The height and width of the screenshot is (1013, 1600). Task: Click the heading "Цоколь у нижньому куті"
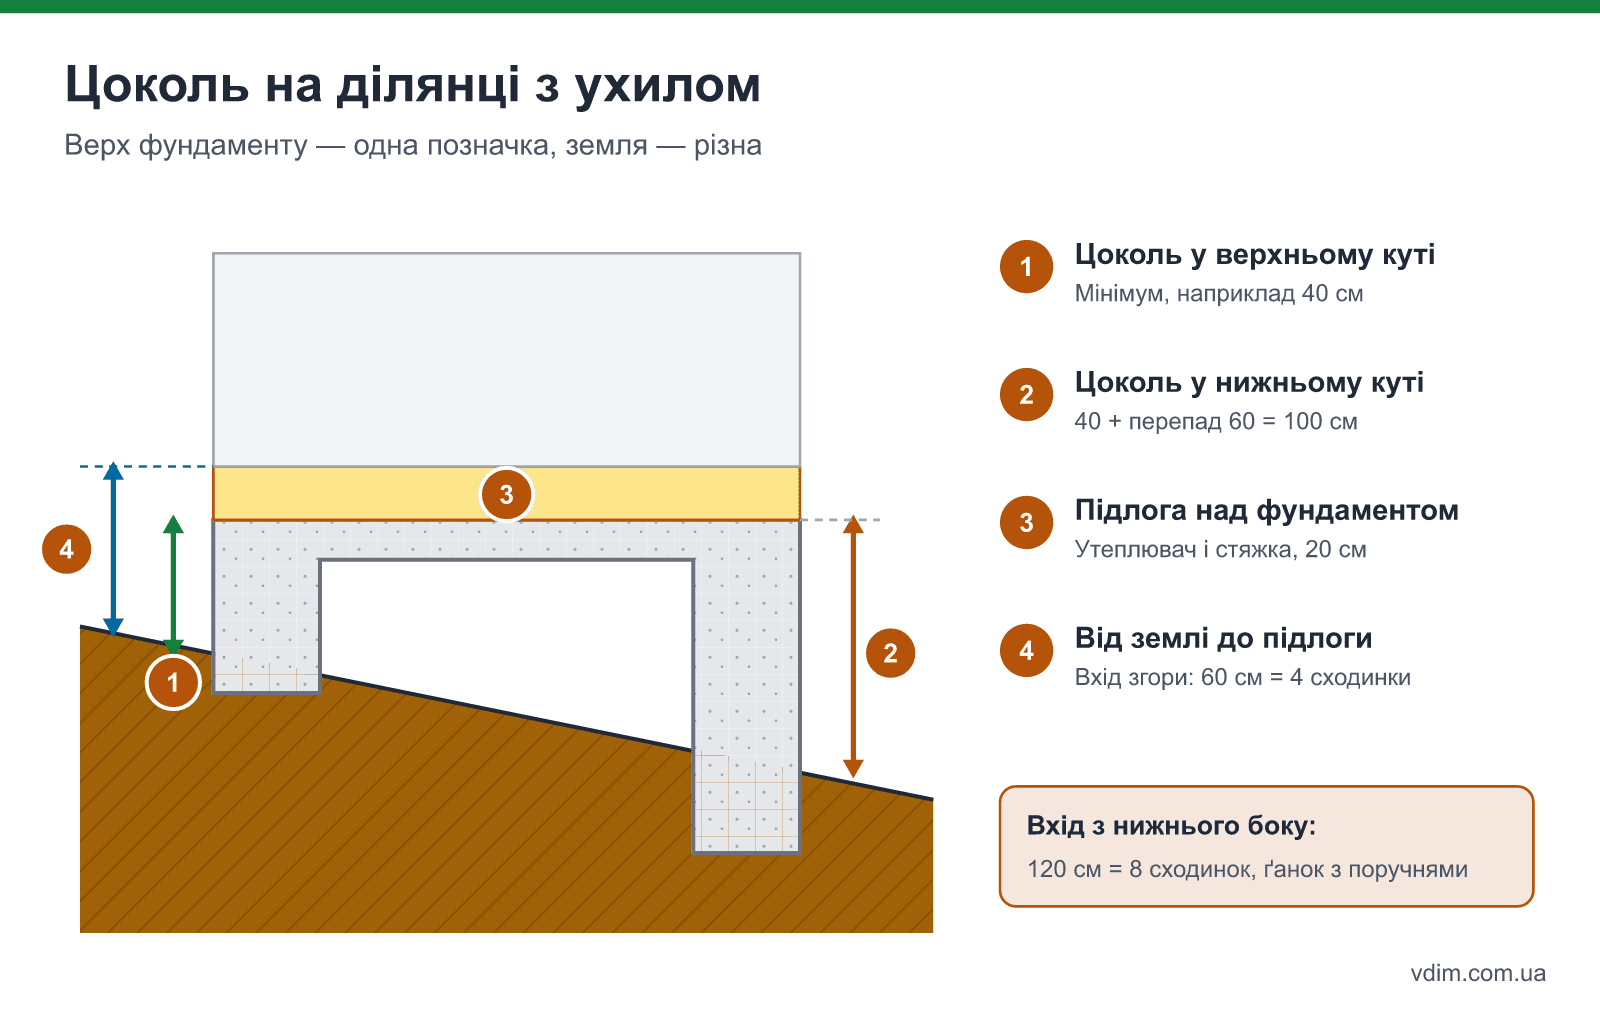1249,383
